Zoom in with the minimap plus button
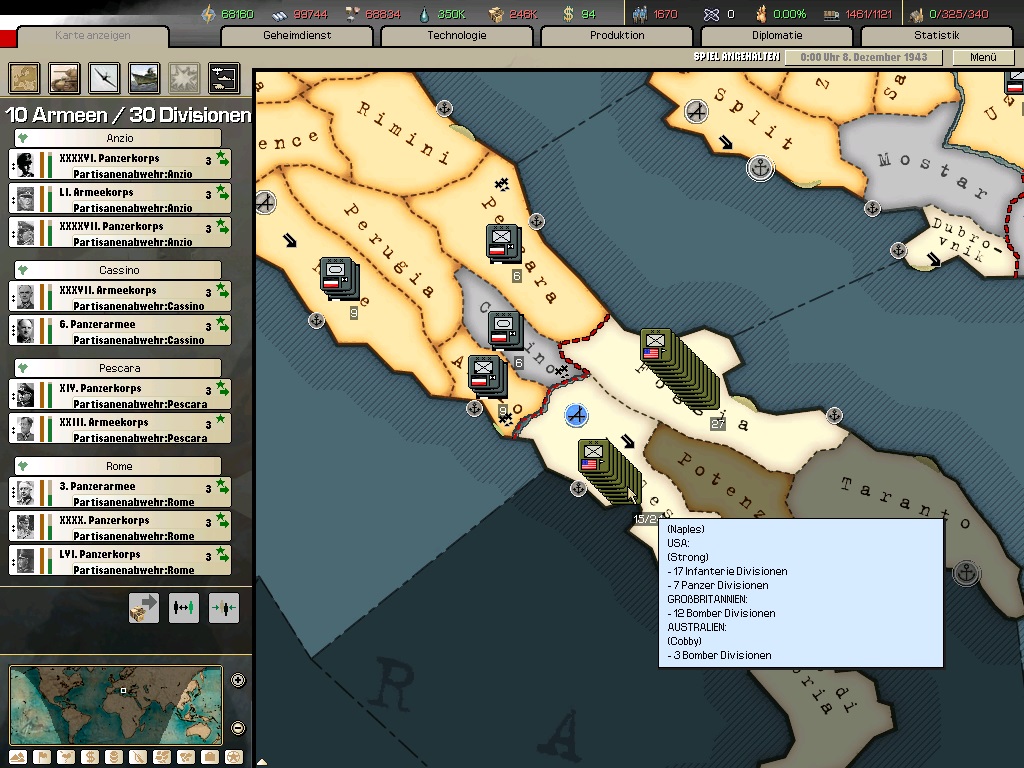This screenshot has width=1024, height=768. tap(238, 680)
